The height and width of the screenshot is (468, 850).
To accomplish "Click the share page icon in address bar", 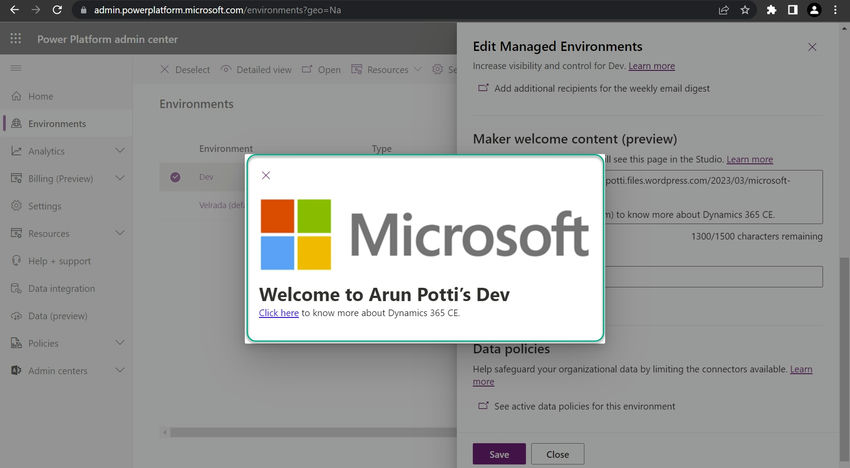I will (x=724, y=10).
